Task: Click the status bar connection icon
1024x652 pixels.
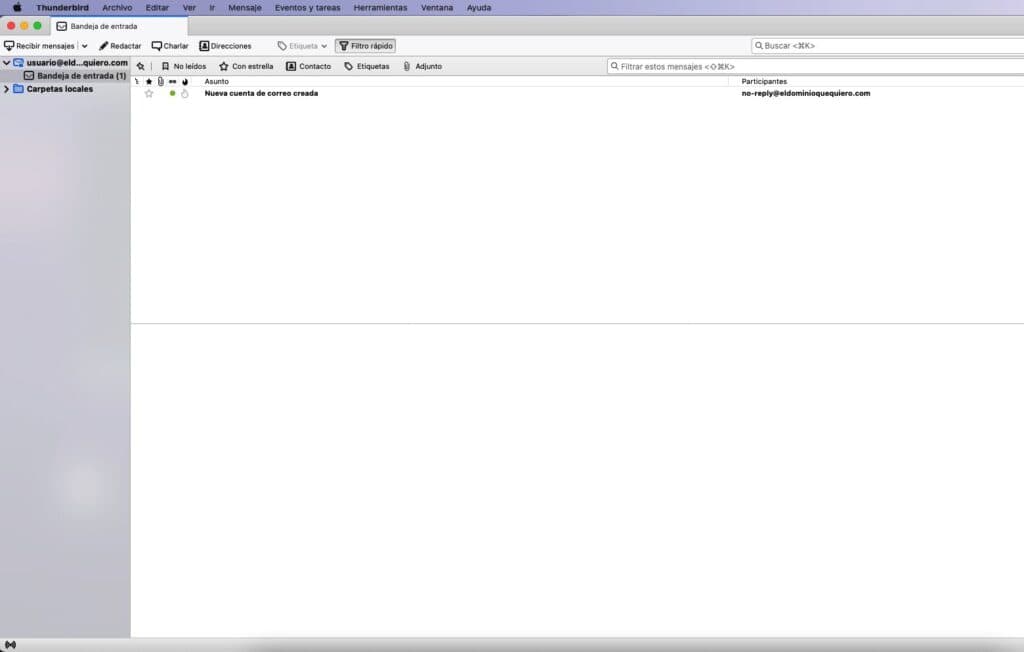Action: tap(10, 644)
